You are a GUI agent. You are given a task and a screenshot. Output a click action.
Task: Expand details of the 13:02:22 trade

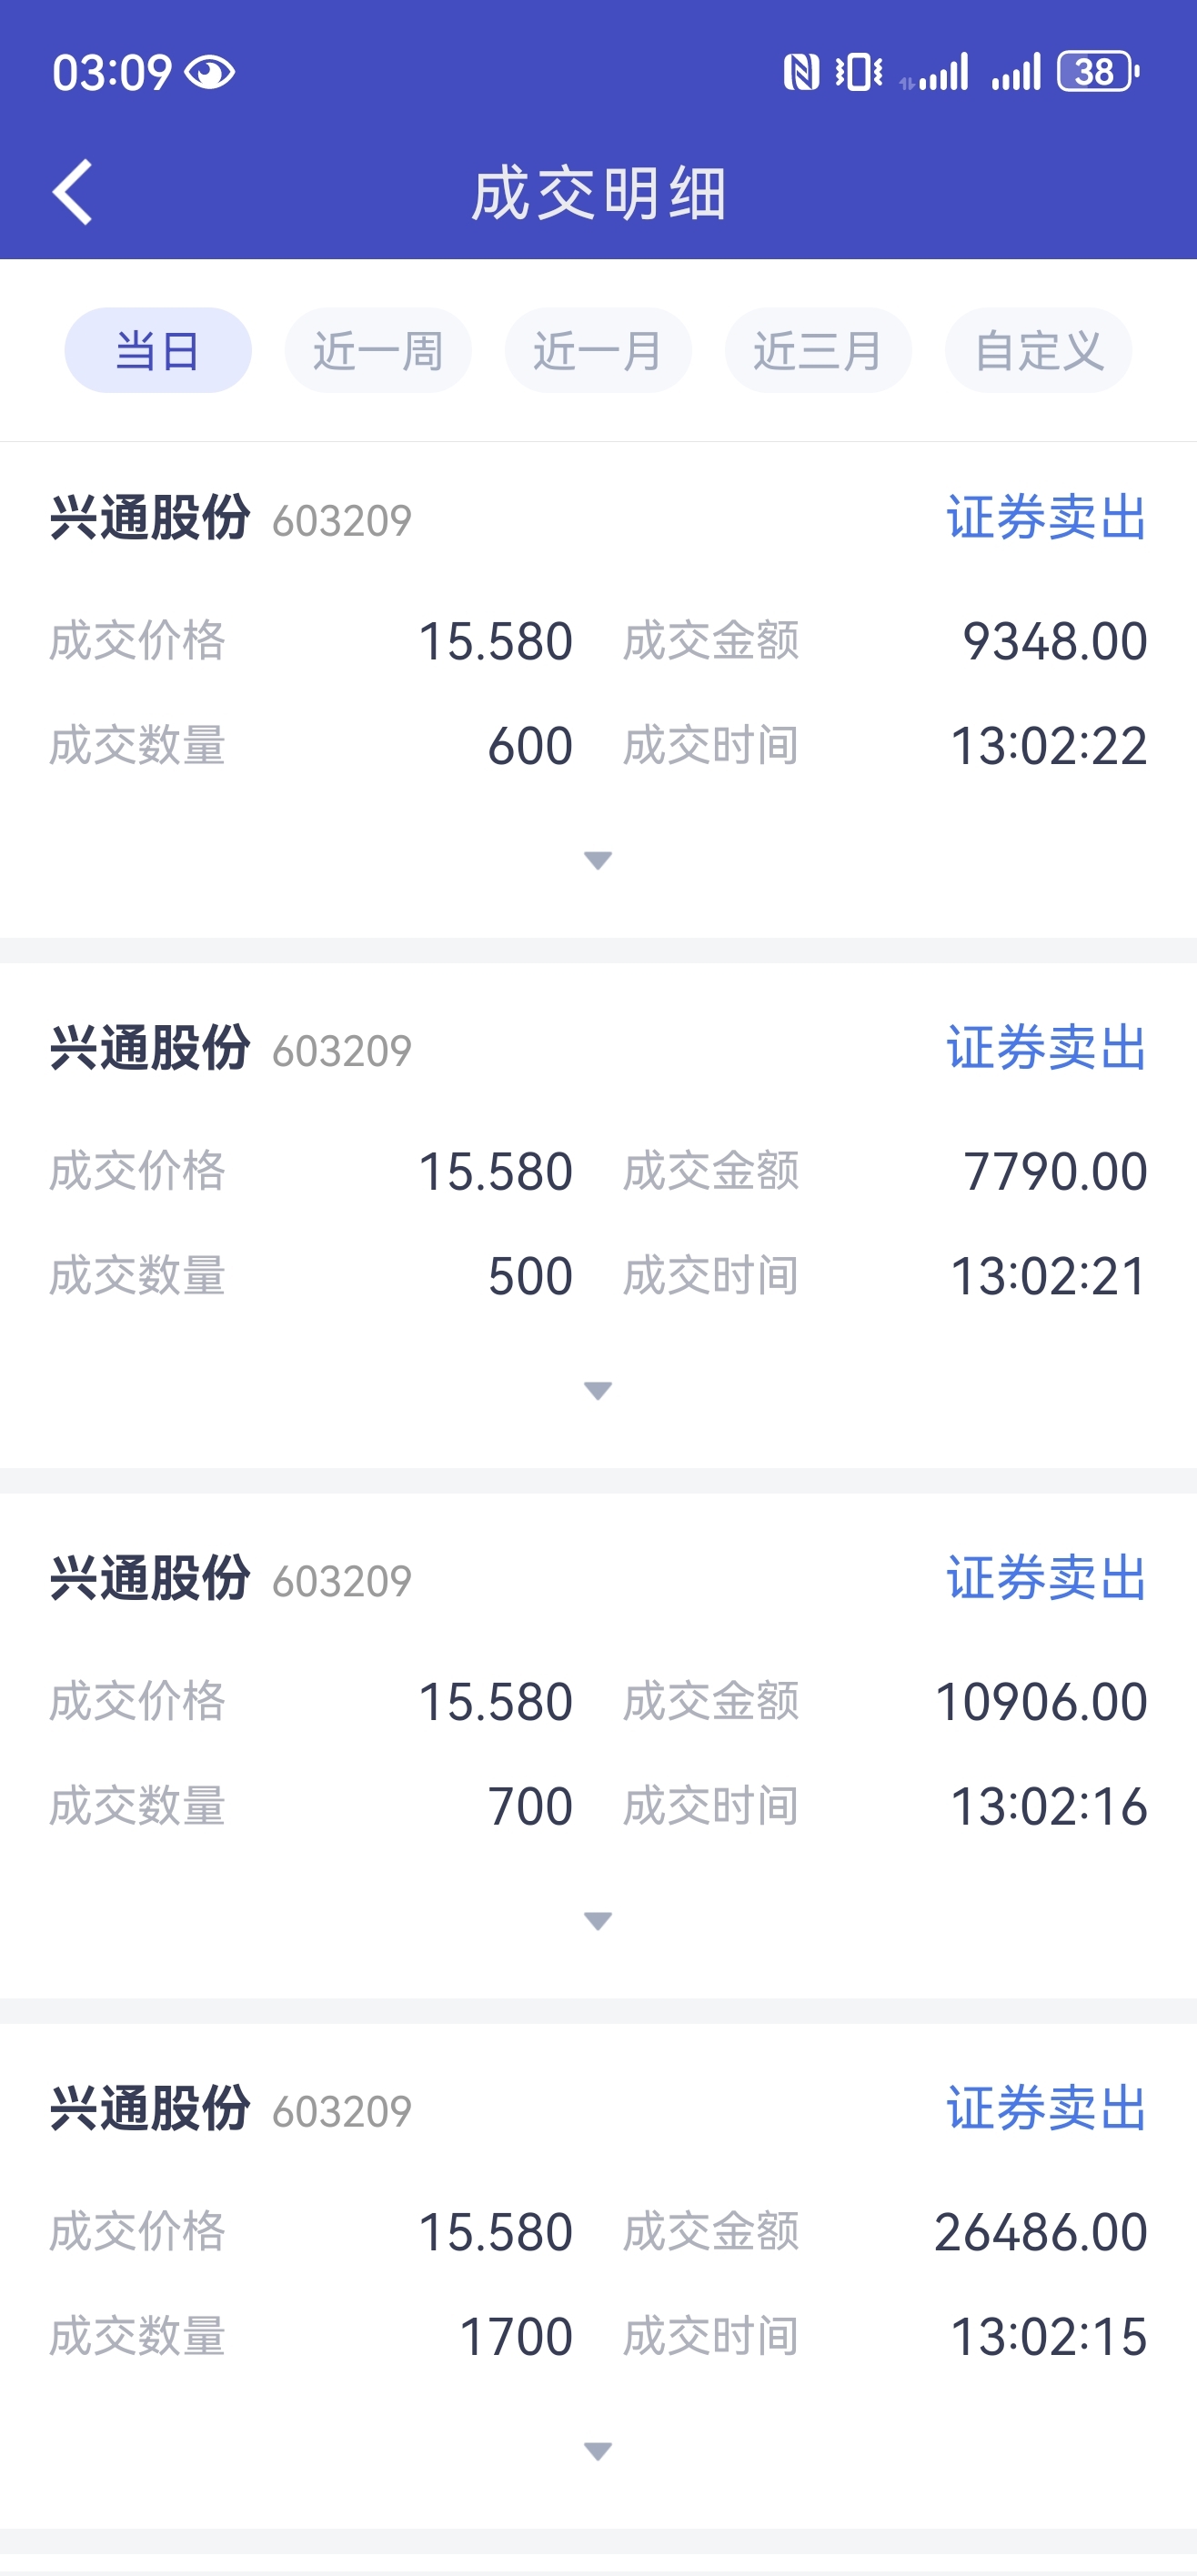tap(598, 860)
